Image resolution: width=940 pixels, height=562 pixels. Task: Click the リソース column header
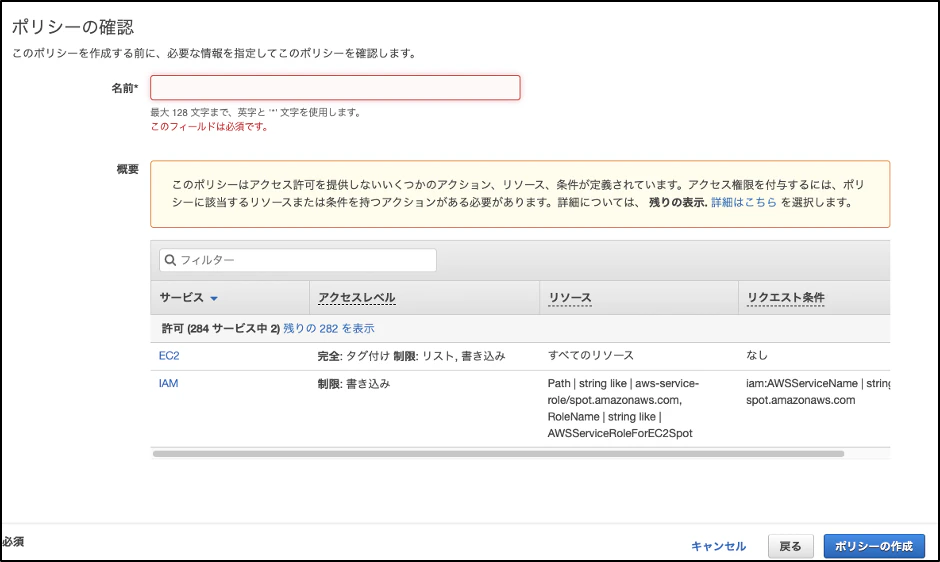[x=570, y=297]
